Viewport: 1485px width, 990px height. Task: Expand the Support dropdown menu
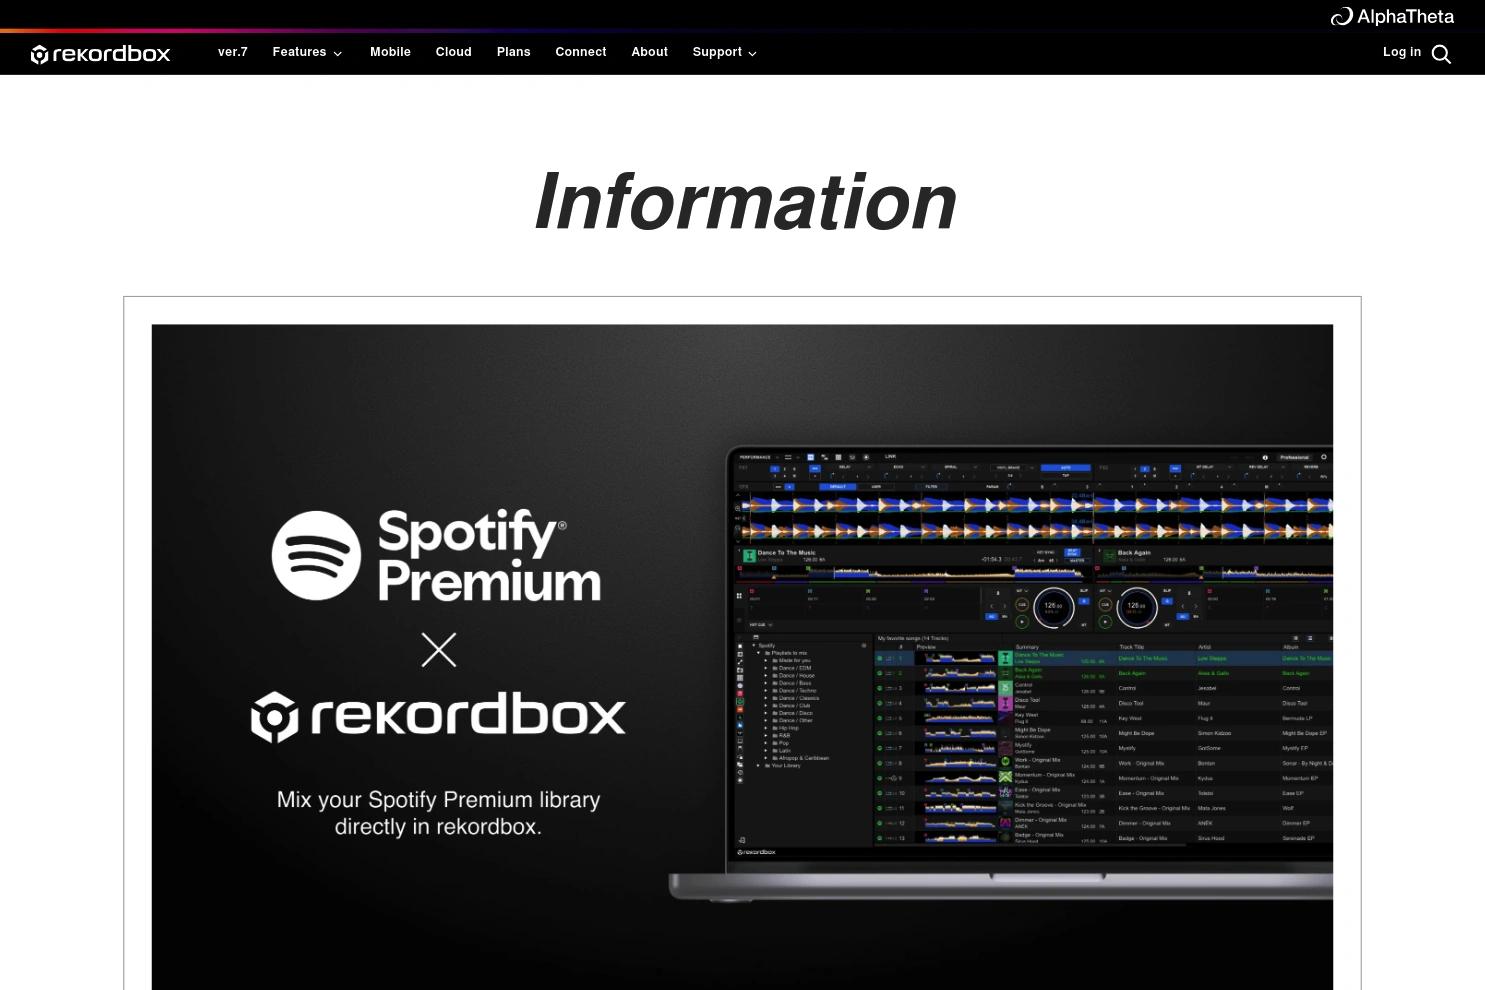click(x=724, y=52)
